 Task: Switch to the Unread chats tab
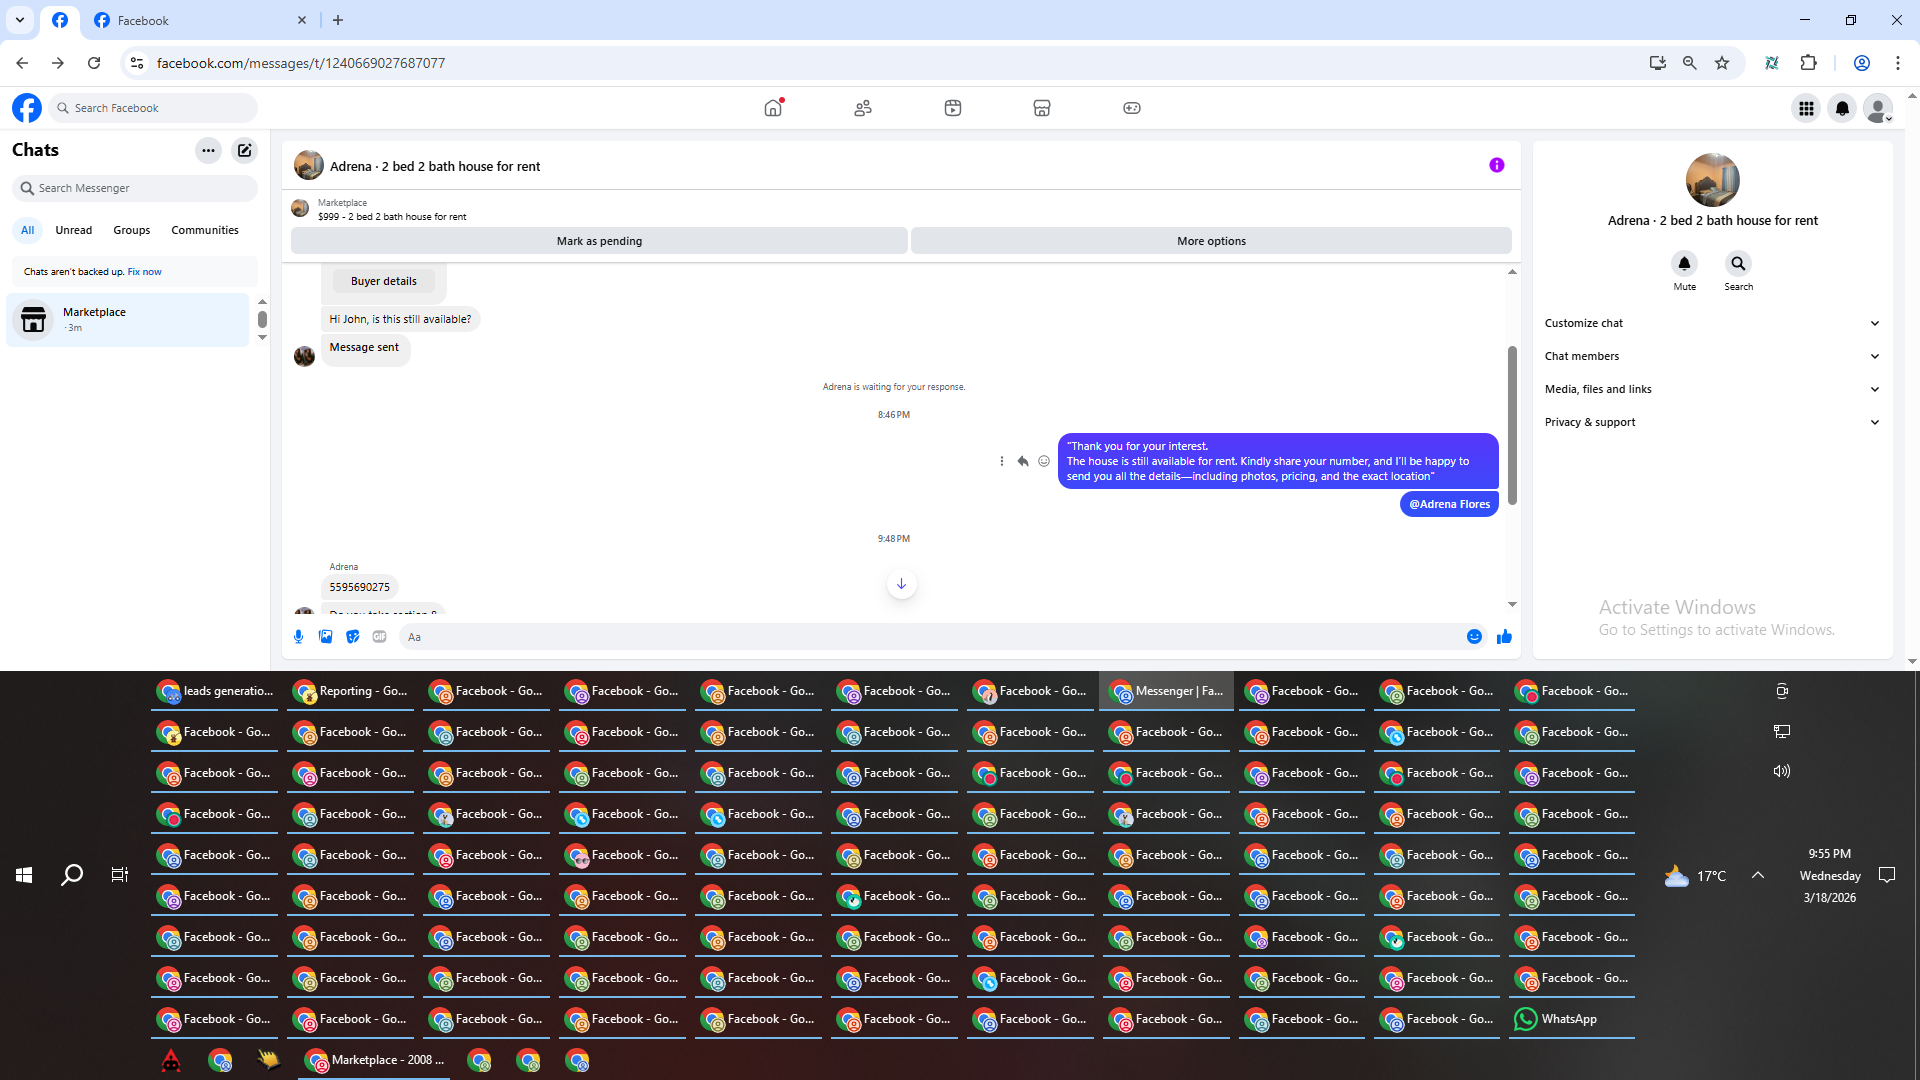[x=73, y=230]
